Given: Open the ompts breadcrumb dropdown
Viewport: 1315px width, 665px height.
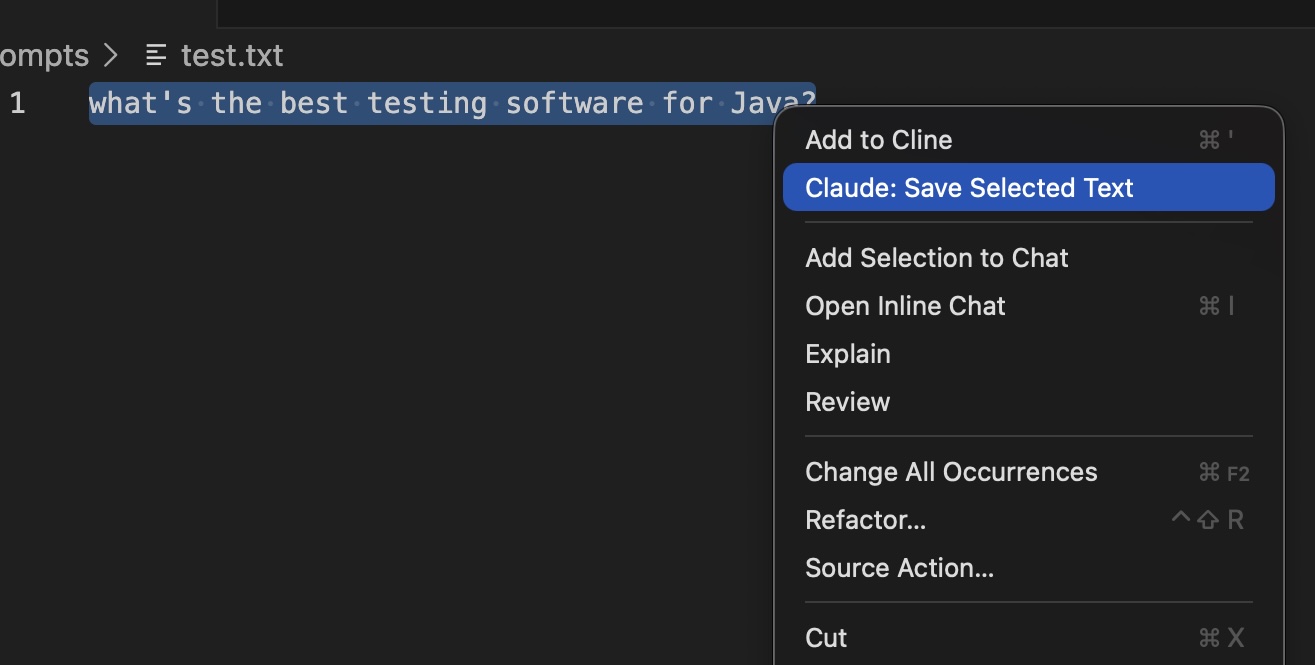Looking at the screenshot, I should [x=44, y=56].
